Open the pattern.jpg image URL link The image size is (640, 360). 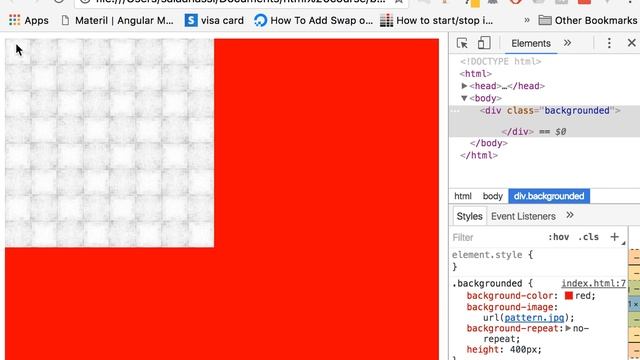point(534,318)
